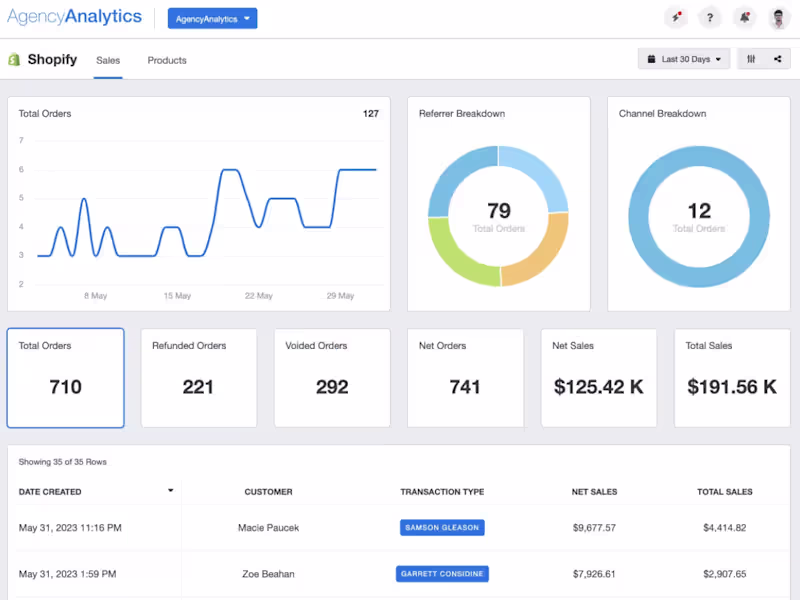
Task: Click the share report icon
Action: (777, 59)
